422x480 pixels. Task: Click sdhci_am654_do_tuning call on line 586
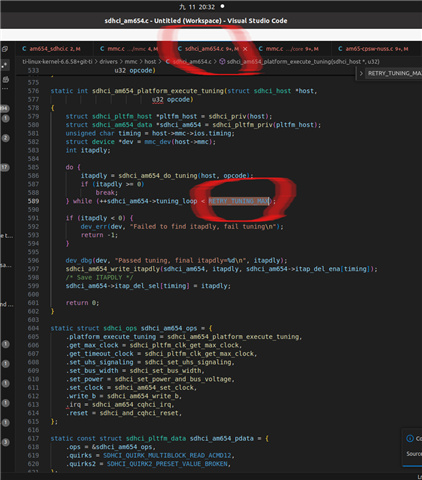coord(158,176)
